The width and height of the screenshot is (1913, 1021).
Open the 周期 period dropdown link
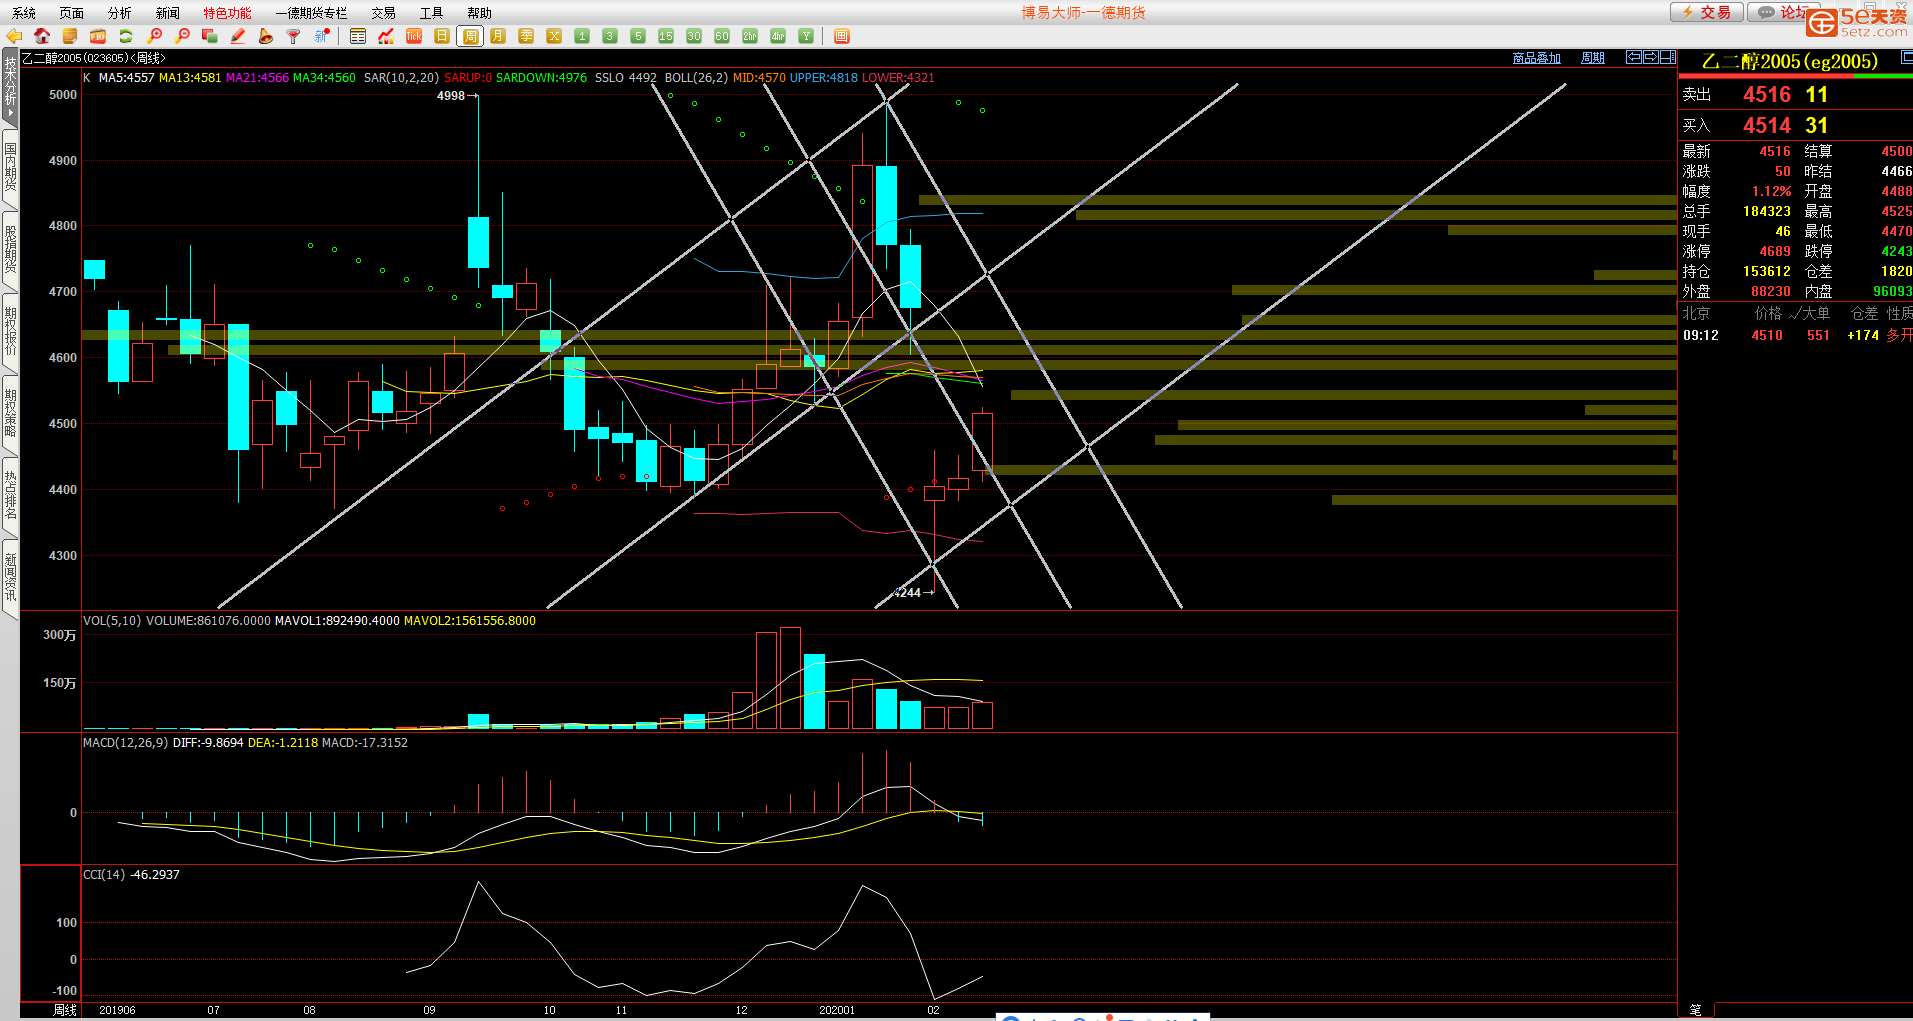point(1592,58)
